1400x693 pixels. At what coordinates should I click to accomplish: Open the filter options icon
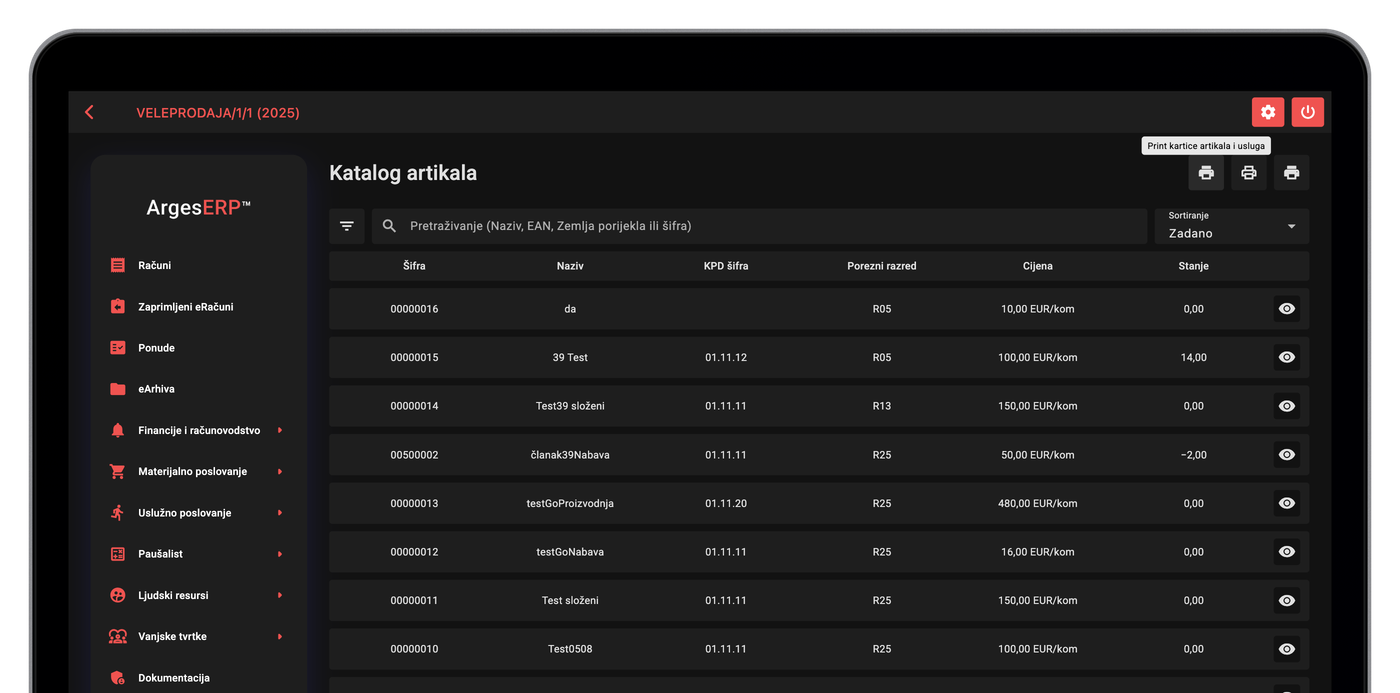347,226
